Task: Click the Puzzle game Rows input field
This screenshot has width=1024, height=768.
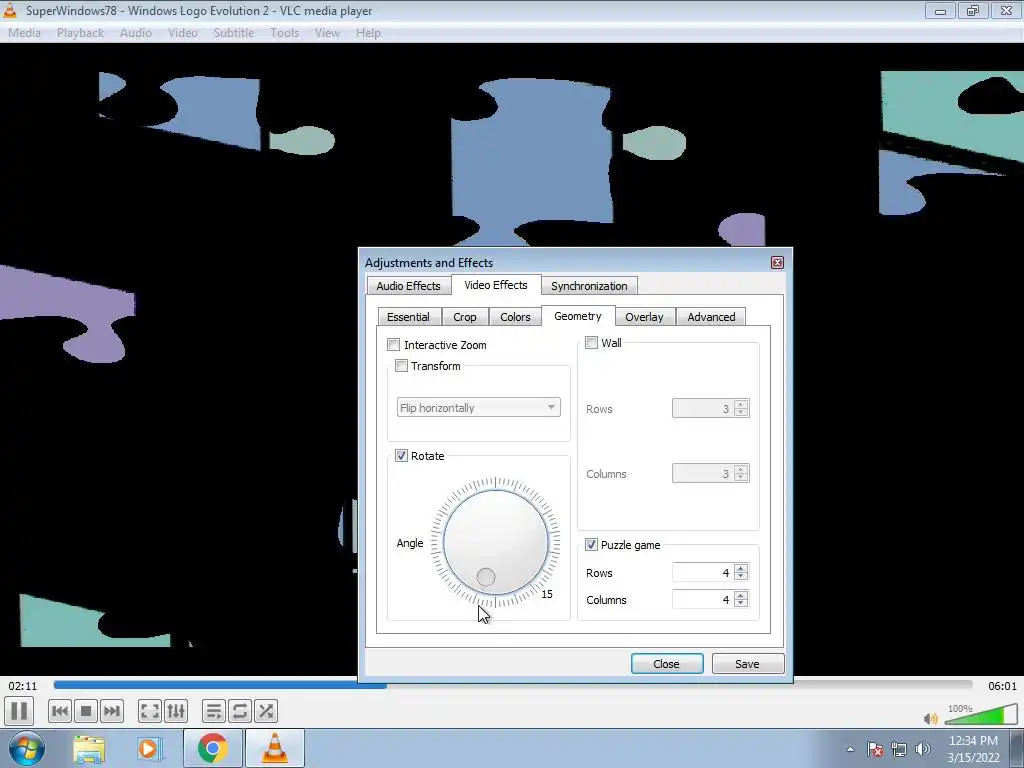Action: coord(703,573)
